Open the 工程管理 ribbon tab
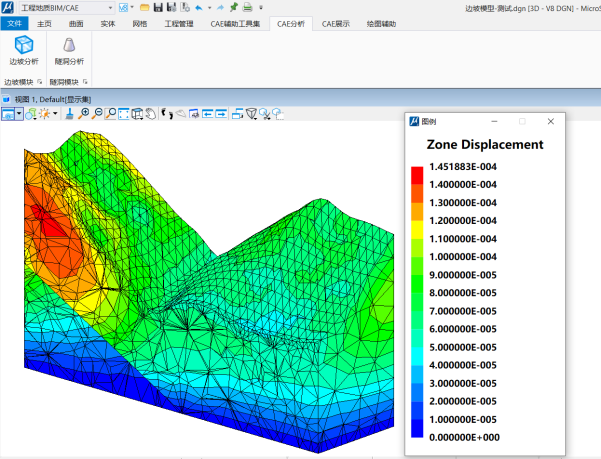This screenshot has height=459, width=601. (179, 22)
